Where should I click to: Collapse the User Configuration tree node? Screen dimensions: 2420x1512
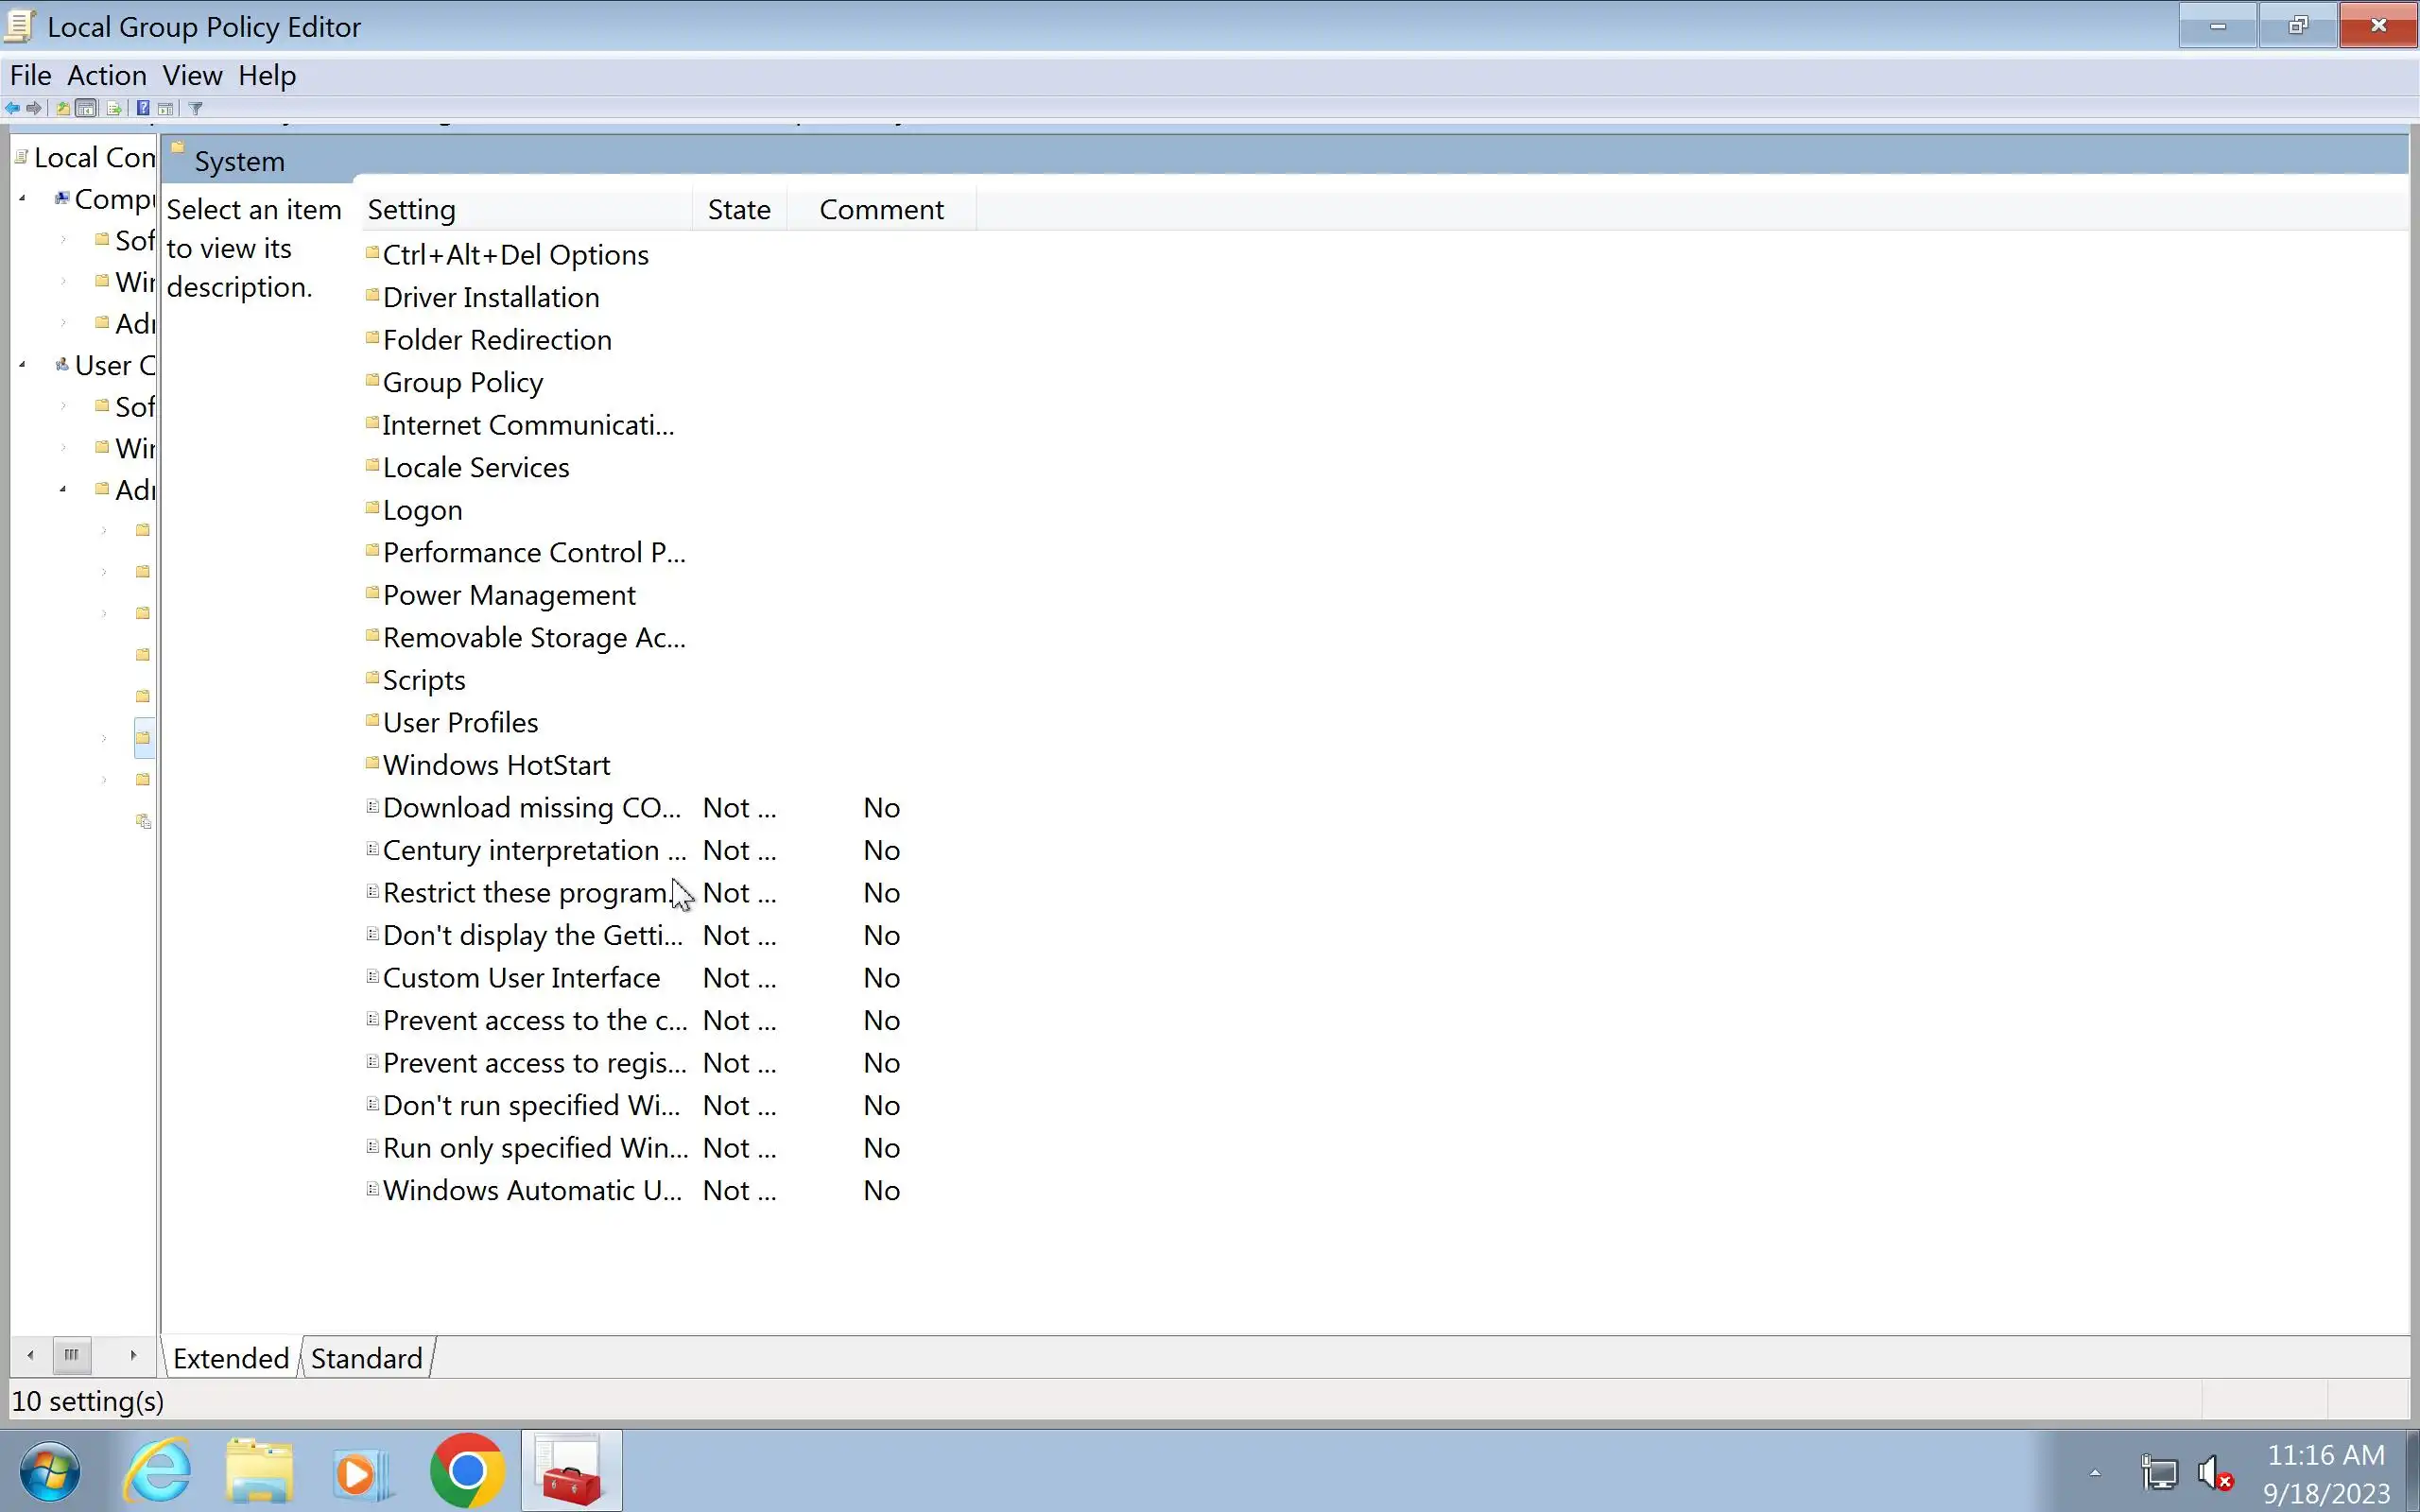[x=22, y=365]
